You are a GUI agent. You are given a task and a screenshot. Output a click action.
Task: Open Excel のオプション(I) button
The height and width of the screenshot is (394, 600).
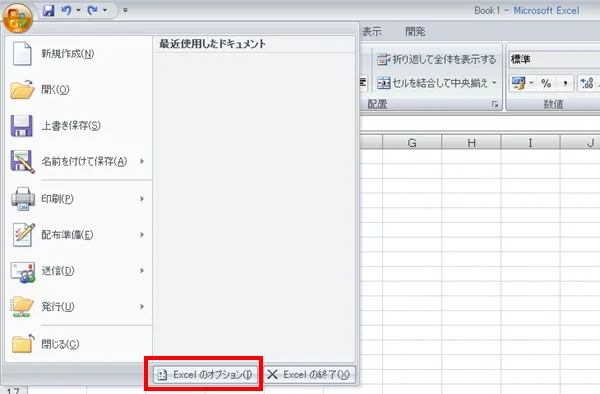point(205,374)
